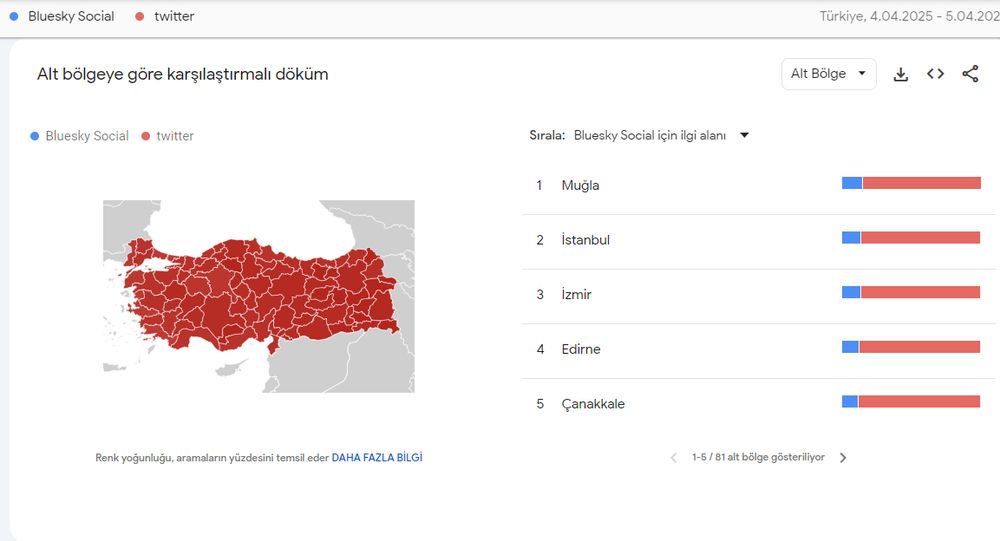Click the Türkiye map
Screen dimensions: 1000x541
(259, 296)
